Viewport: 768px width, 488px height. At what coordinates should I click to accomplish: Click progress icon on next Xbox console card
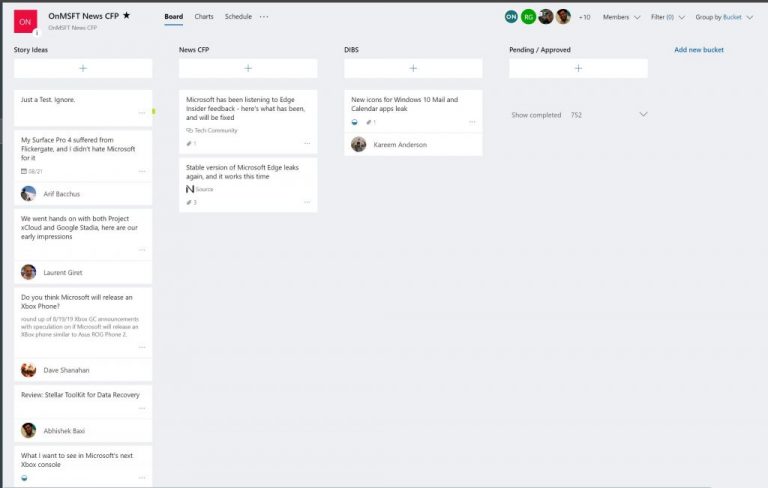pyautogui.click(x=24, y=478)
